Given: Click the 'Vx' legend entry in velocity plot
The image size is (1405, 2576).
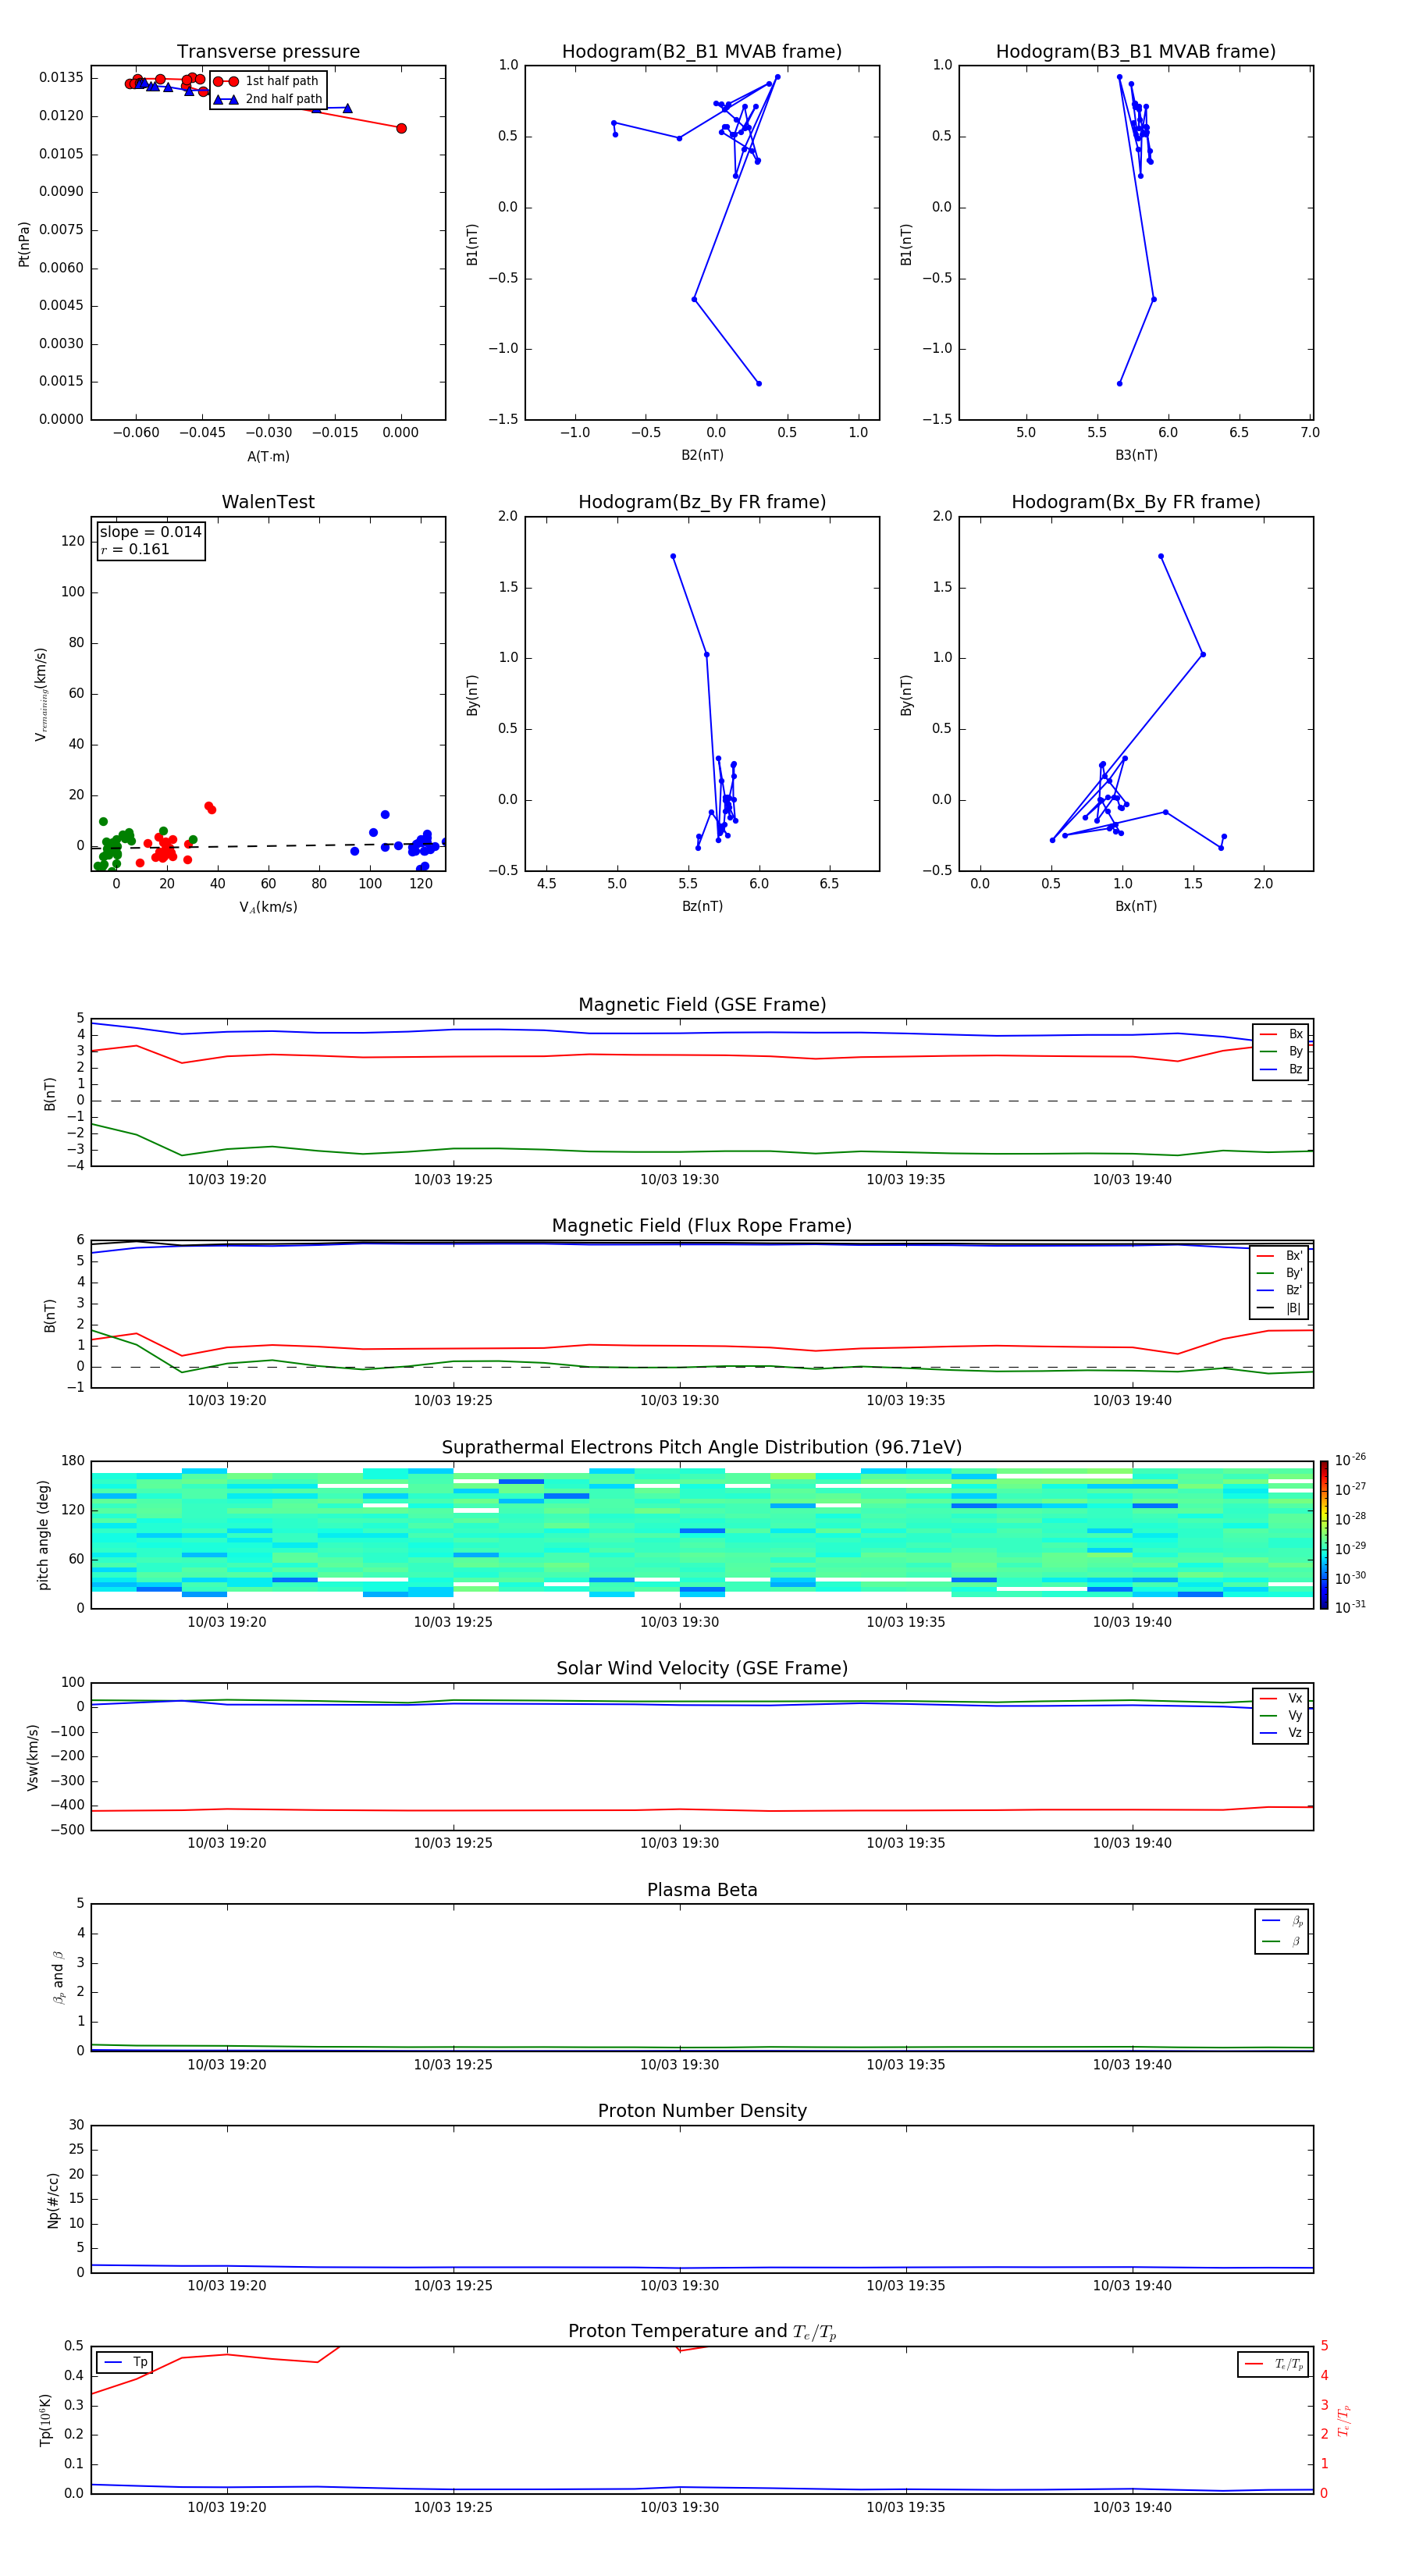Looking at the screenshot, I should tap(1281, 1698).
